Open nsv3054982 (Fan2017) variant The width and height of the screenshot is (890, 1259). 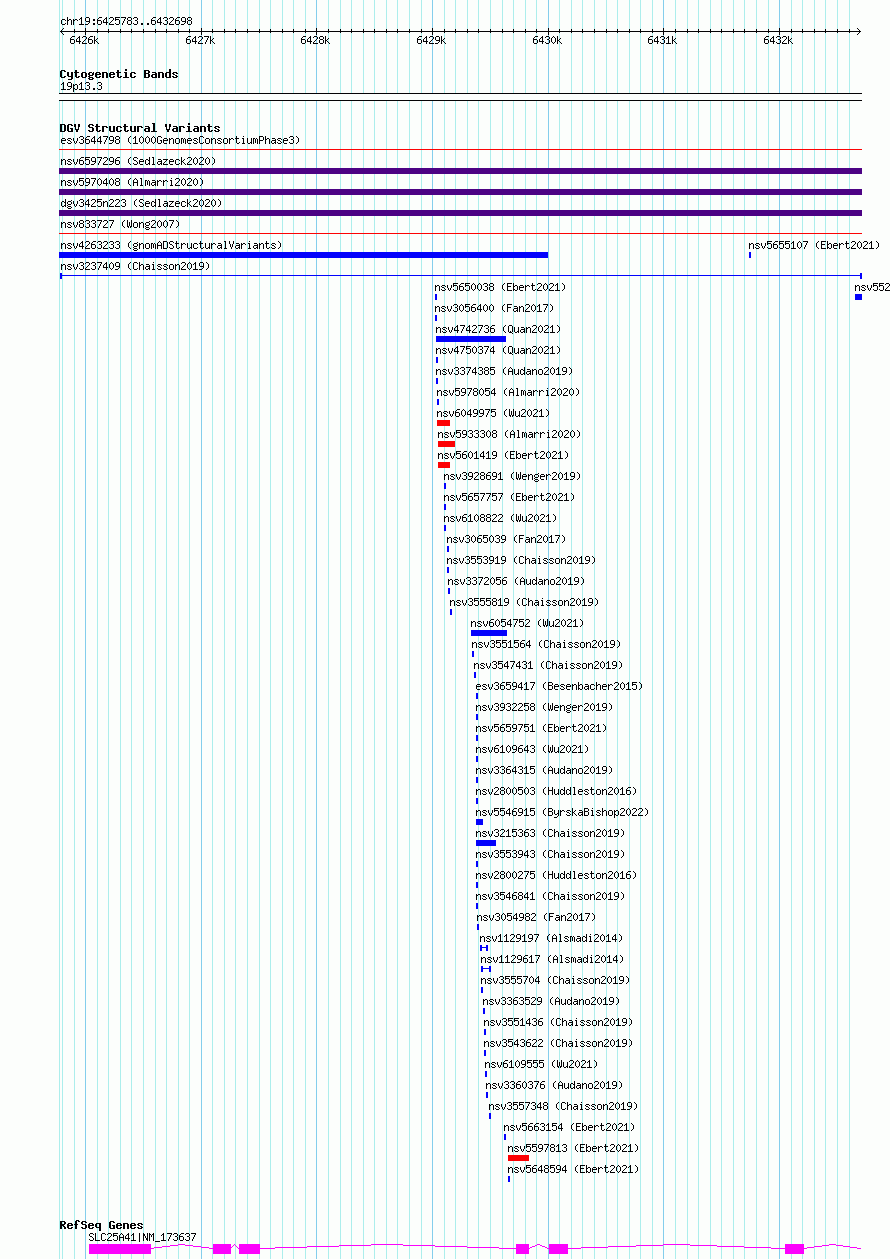tap(536, 917)
